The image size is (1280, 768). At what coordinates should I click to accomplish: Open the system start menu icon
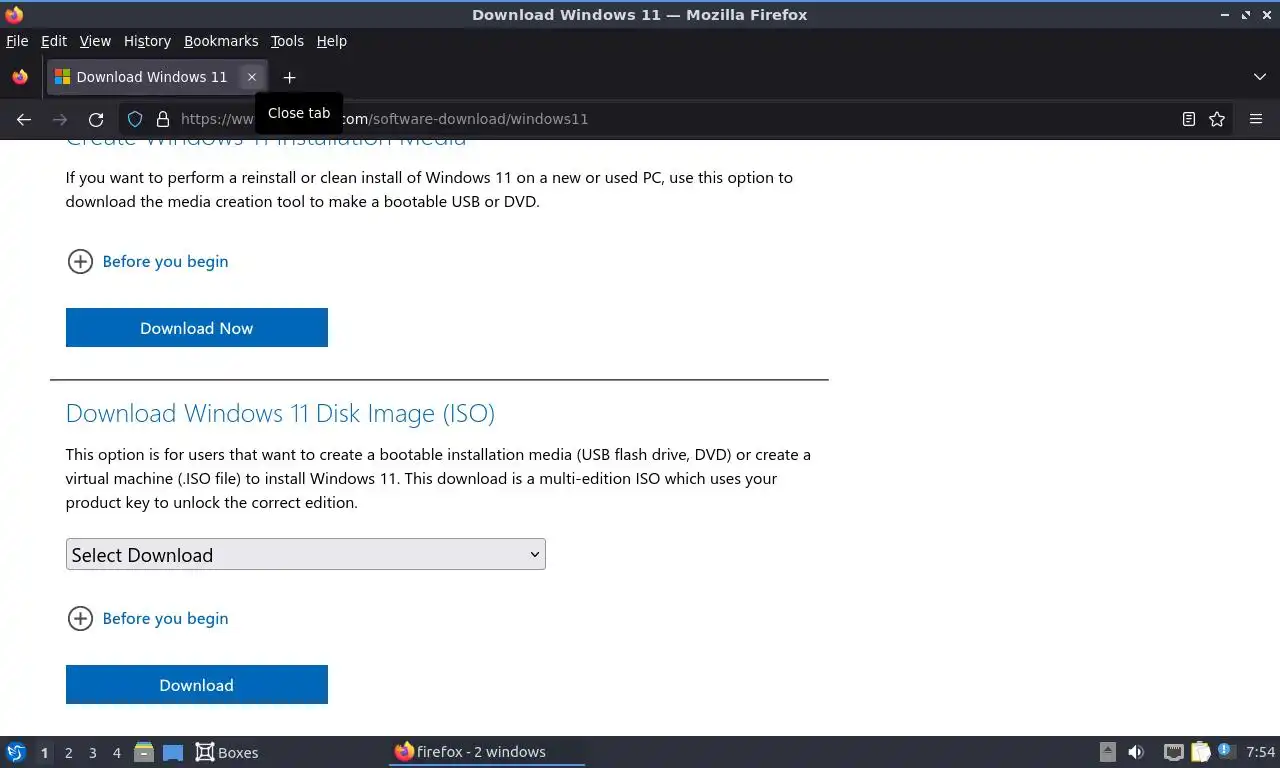pyautogui.click(x=16, y=752)
